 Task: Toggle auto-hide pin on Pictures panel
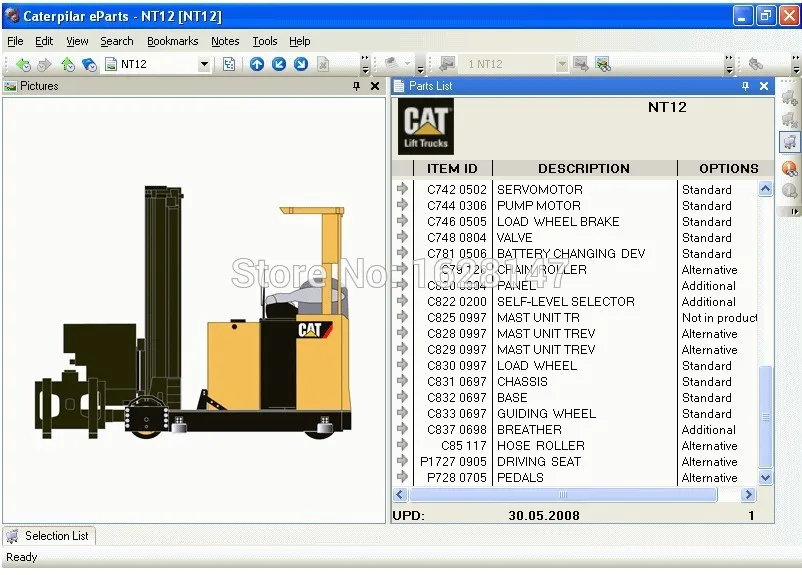click(x=357, y=86)
